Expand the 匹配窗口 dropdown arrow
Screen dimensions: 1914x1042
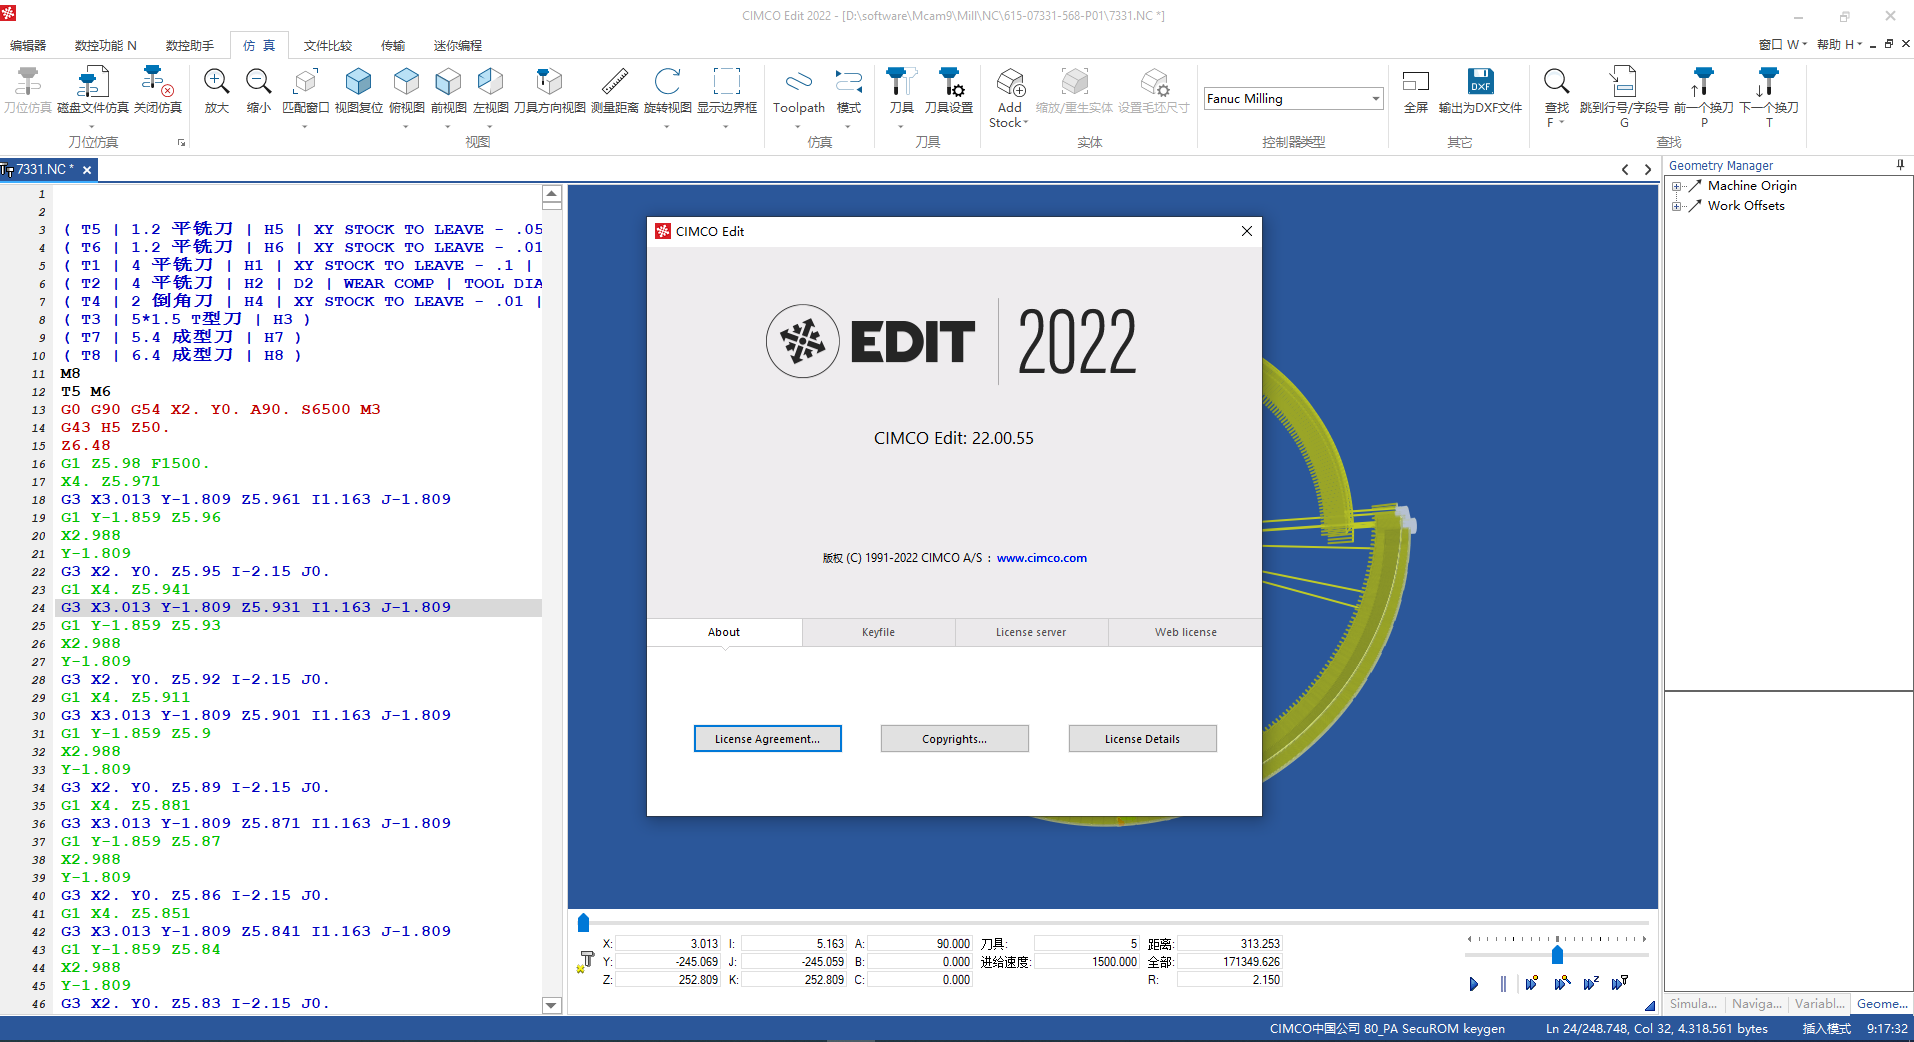coord(305,127)
